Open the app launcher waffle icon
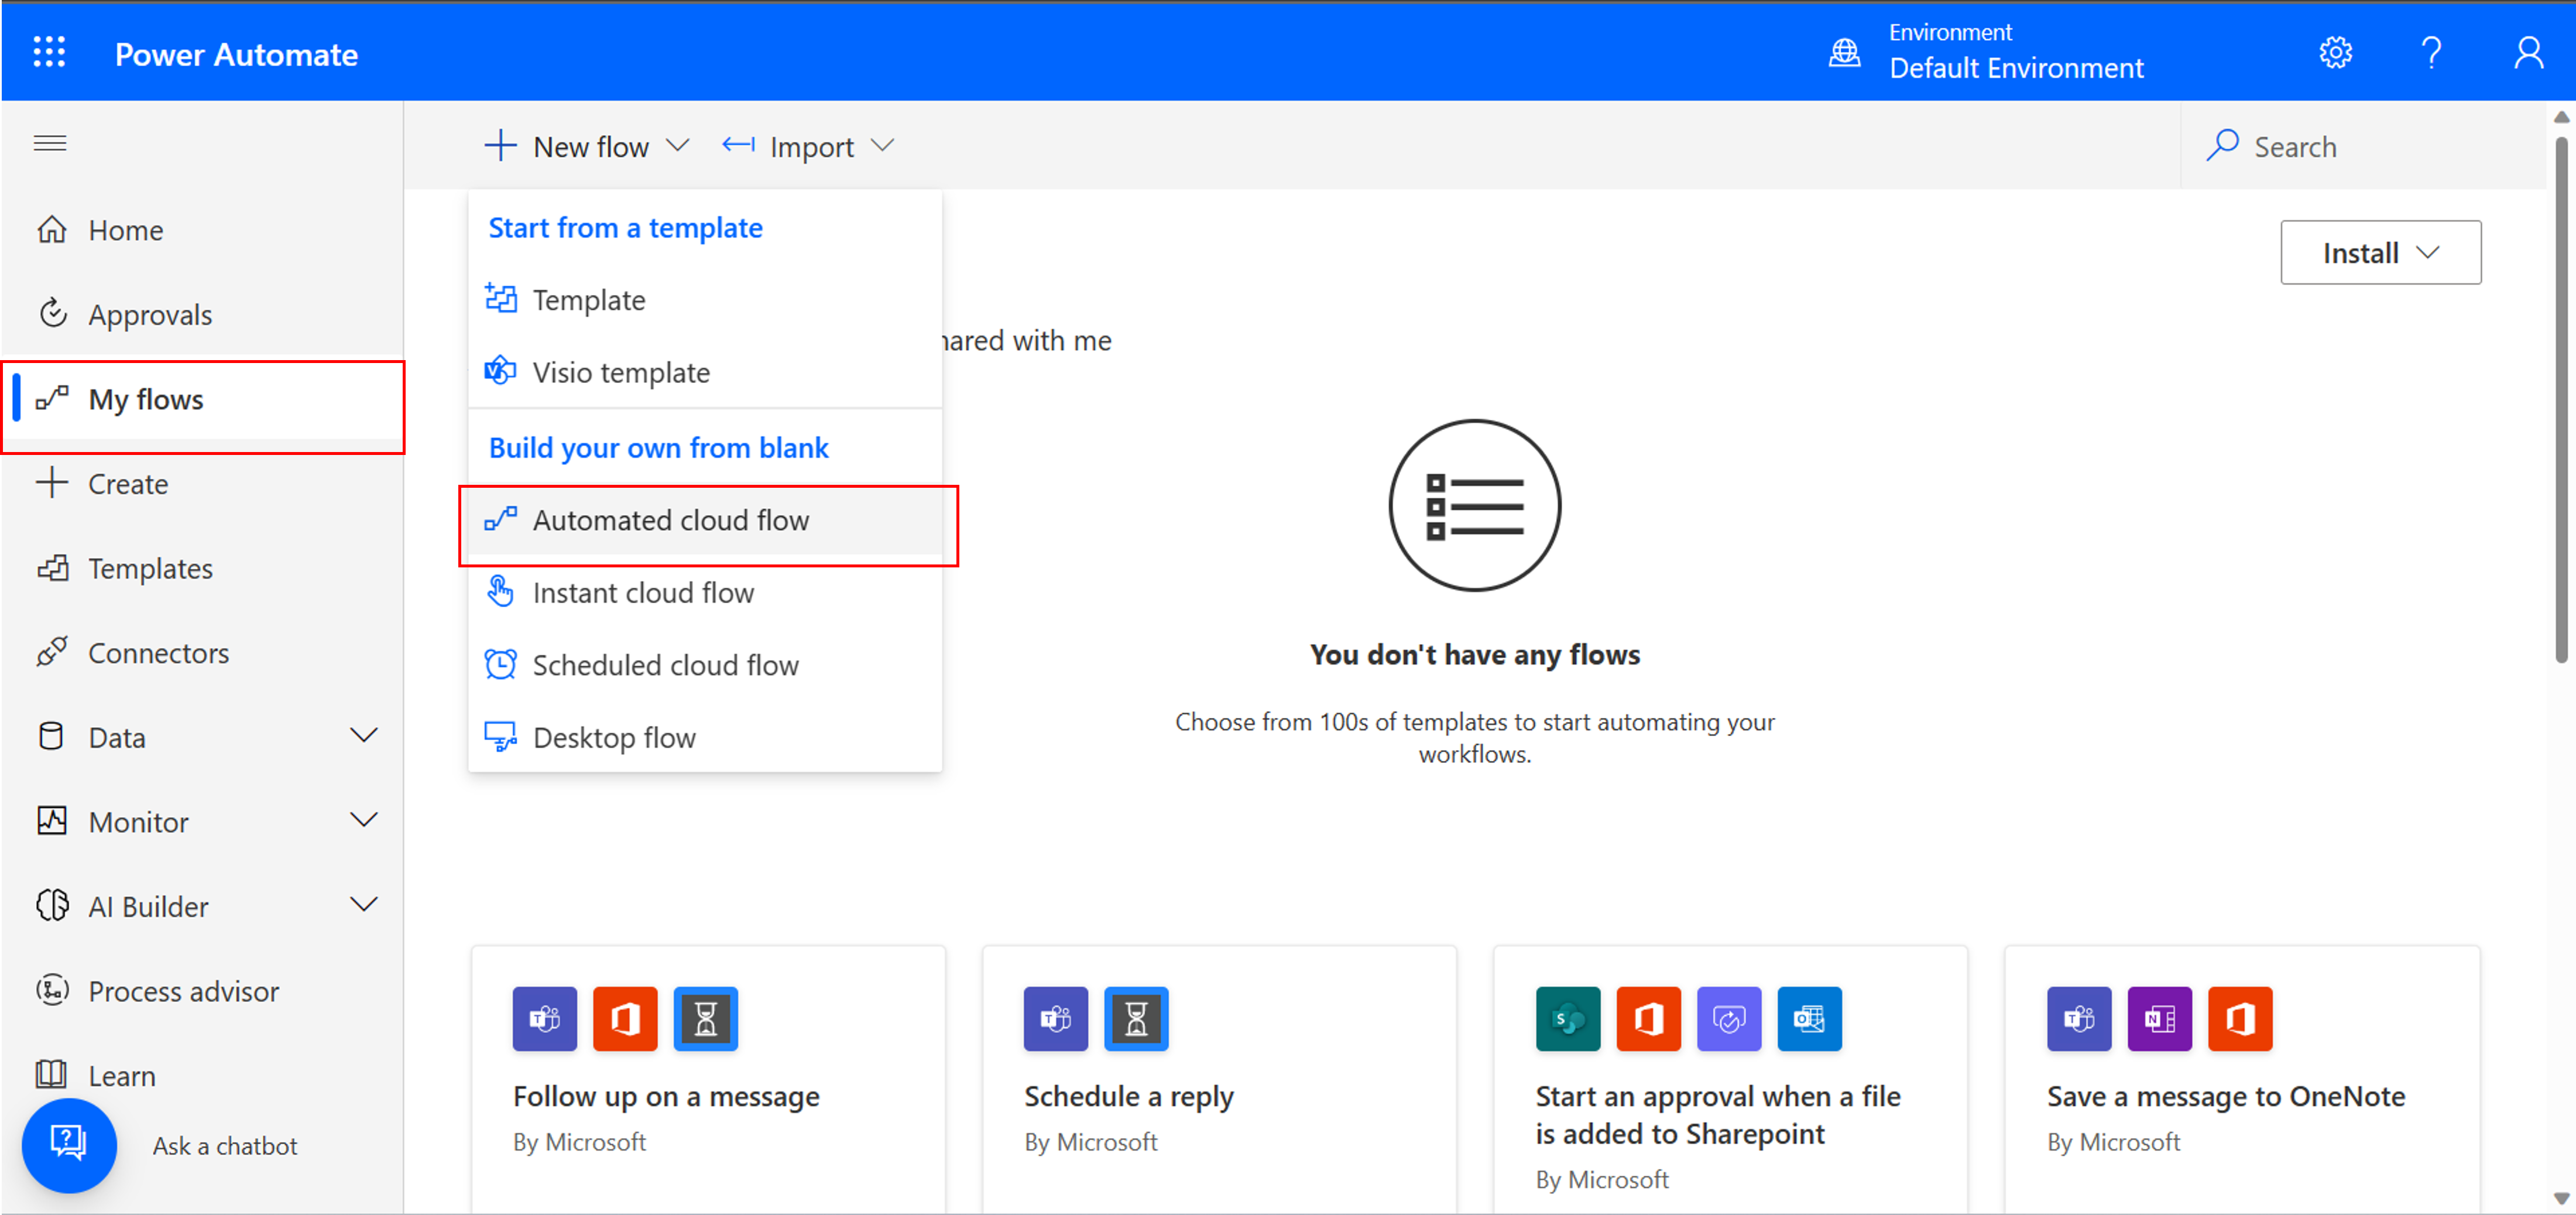 pos(49,52)
